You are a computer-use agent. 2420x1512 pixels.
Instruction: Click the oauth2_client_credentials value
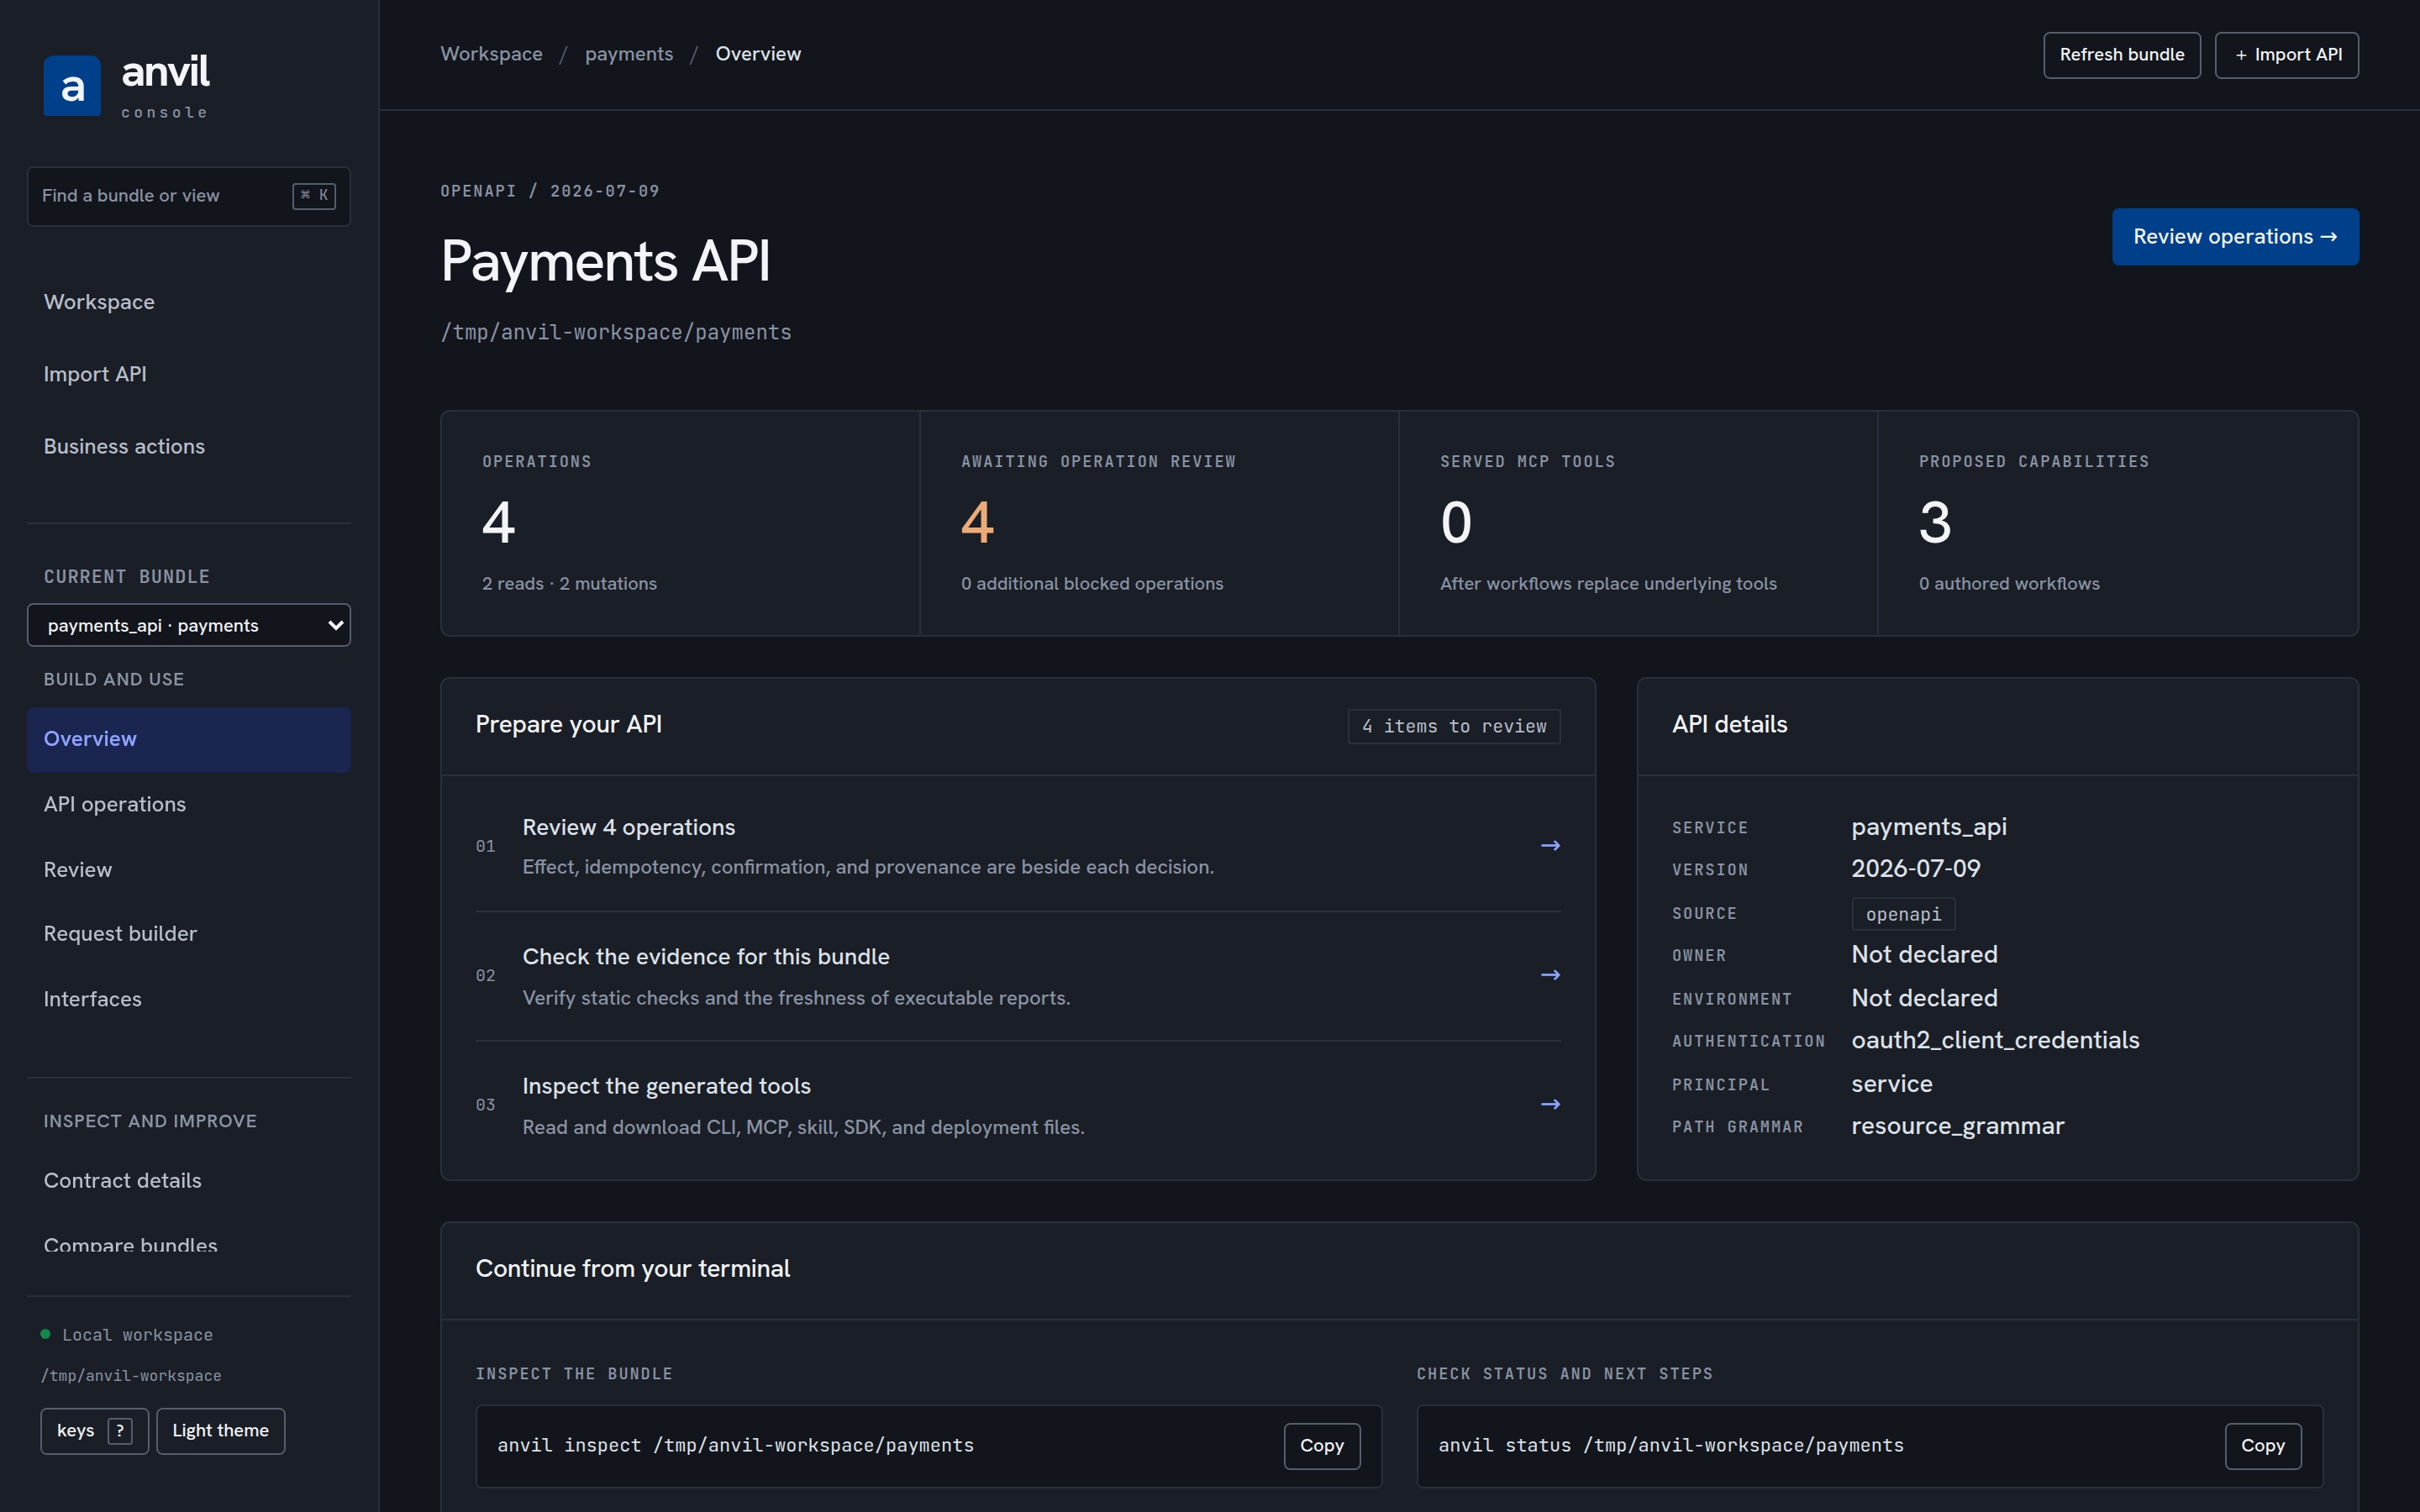click(x=1995, y=1041)
